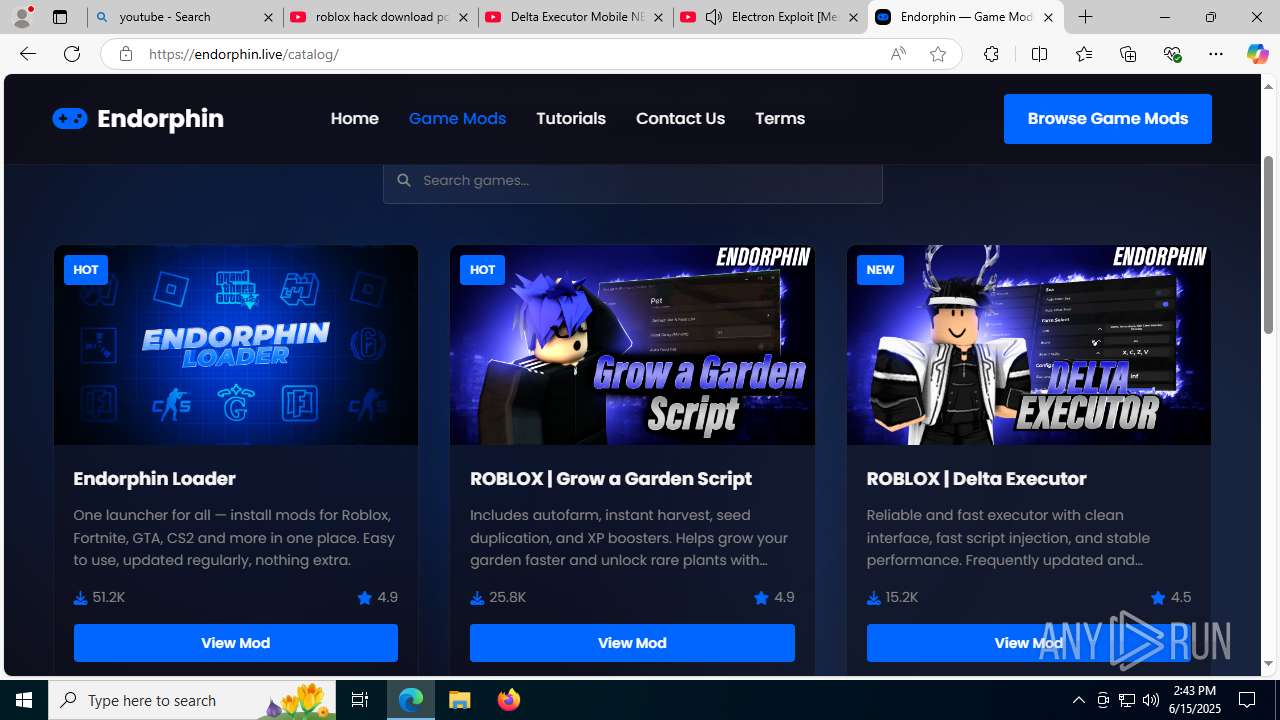This screenshot has height=720, width=1280.
Task: Click the Windows taskbar search box
Action: [x=194, y=700]
